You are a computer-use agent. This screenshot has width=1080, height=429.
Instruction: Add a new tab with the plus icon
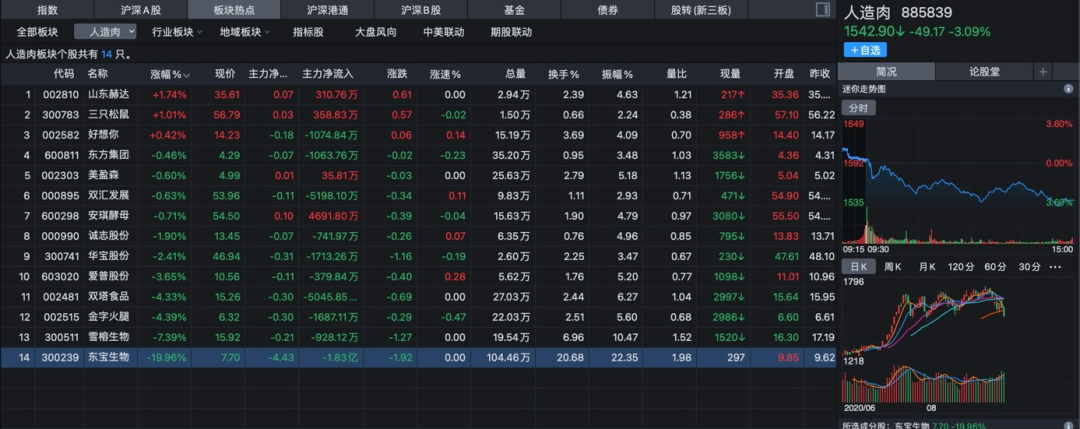click(x=1043, y=72)
